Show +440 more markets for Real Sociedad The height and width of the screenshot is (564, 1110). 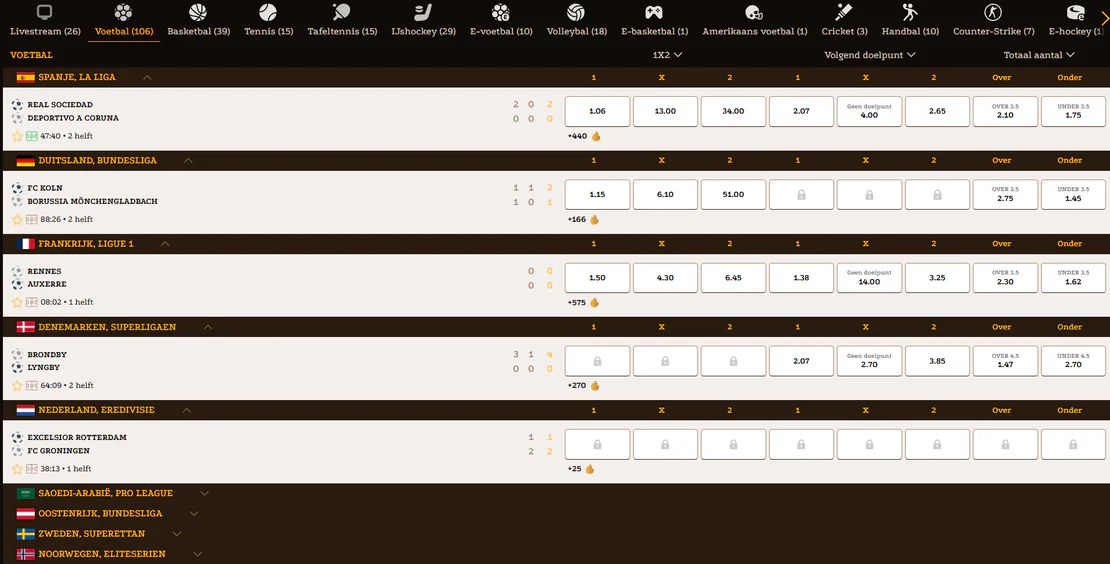pyautogui.click(x=584, y=136)
